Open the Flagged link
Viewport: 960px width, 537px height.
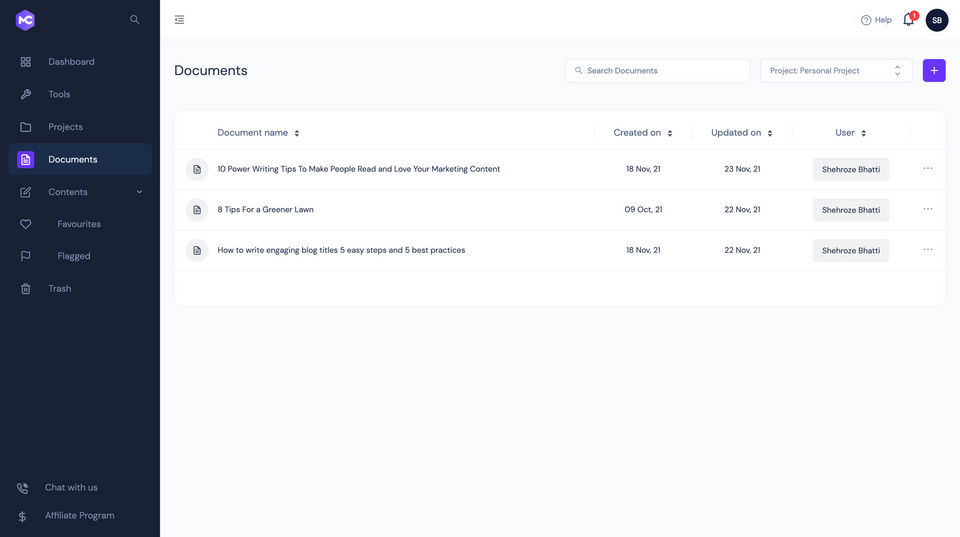[x=73, y=256]
